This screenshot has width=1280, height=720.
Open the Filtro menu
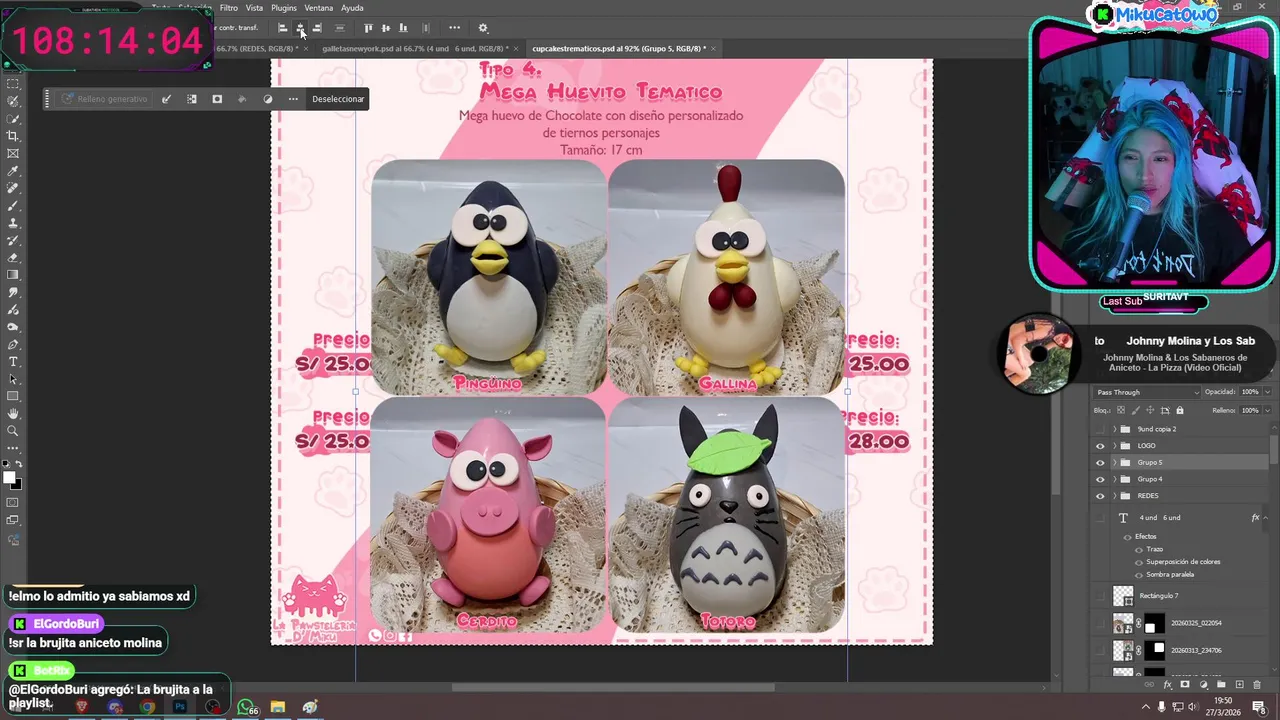coord(229,8)
